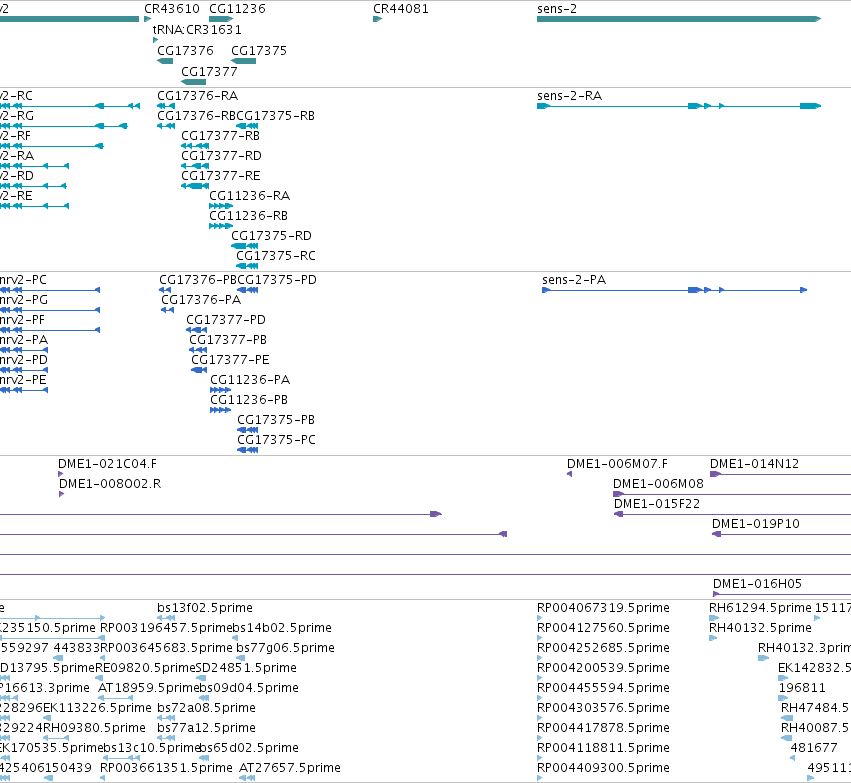Click the DME1-019P10 BAC label
The image size is (851, 783).
click(x=755, y=524)
